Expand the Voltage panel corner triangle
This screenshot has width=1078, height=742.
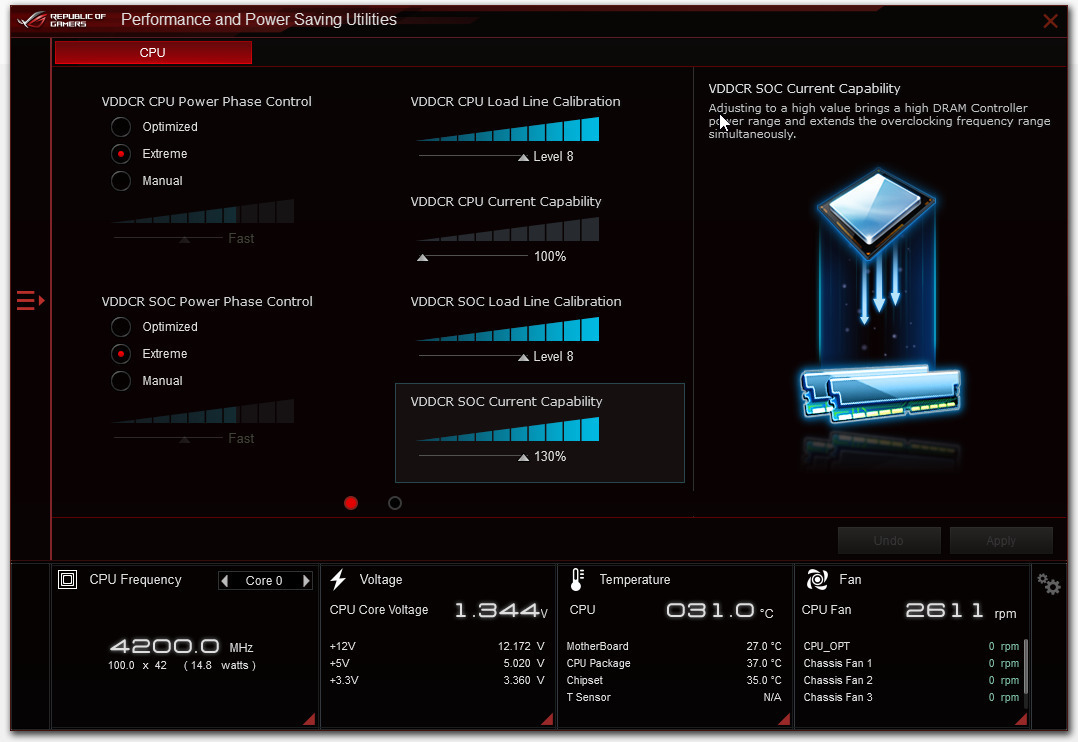(x=547, y=719)
